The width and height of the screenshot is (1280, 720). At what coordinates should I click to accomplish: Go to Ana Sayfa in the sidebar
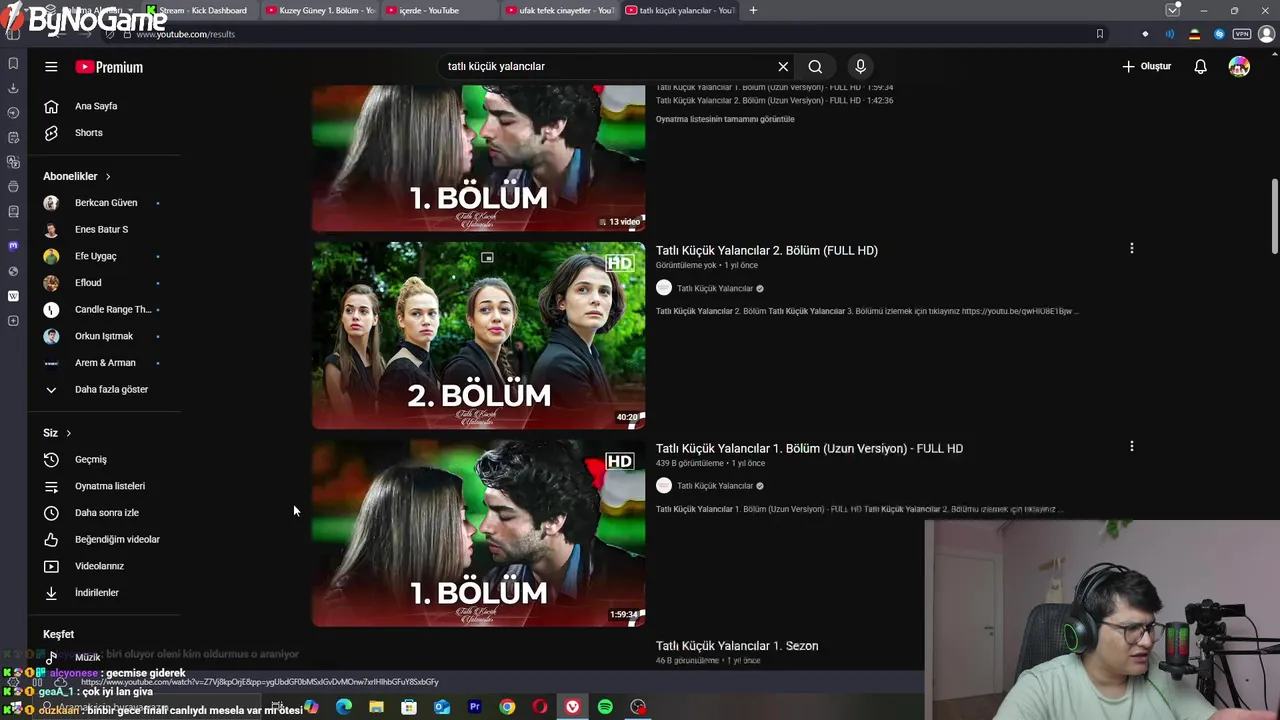point(96,106)
